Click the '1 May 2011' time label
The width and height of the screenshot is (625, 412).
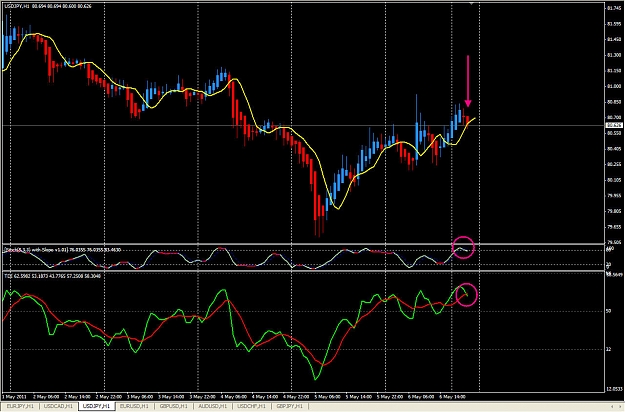click(14, 397)
